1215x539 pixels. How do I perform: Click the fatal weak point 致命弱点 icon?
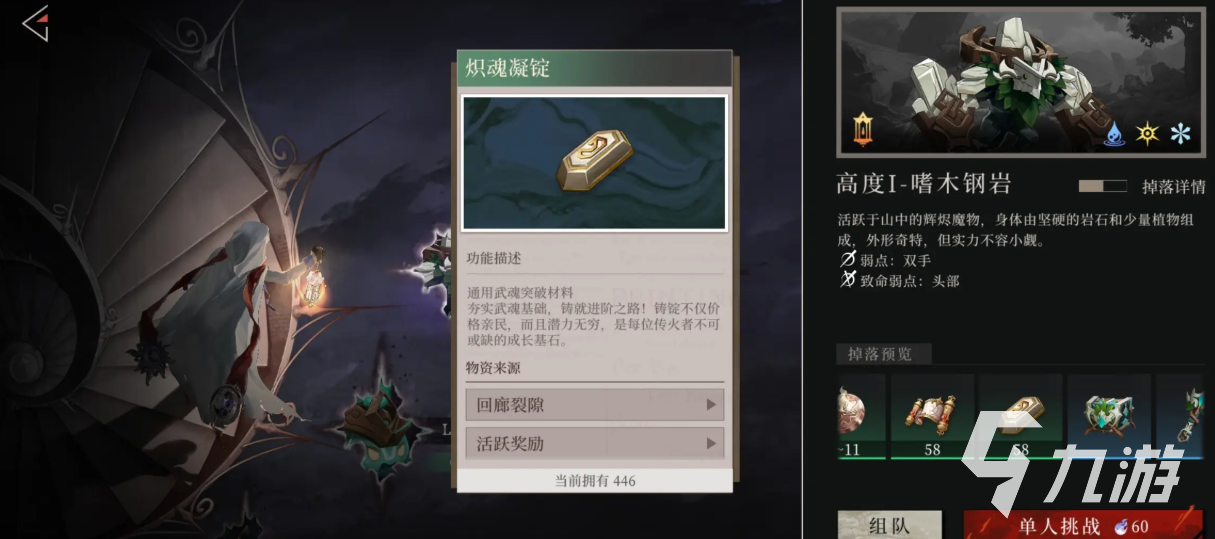(x=848, y=281)
